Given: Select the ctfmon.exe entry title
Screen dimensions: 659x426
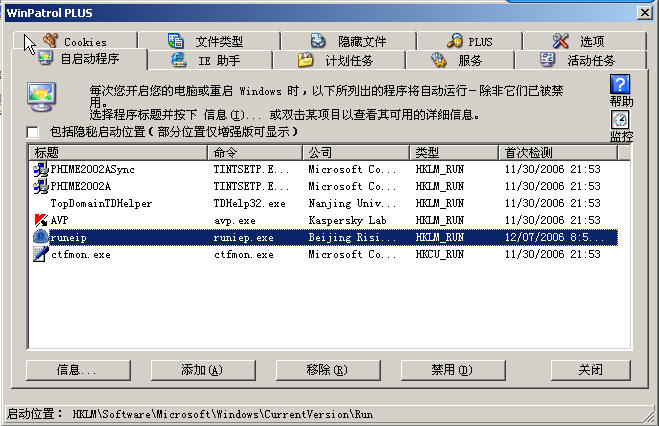Looking at the screenshot, I should click(x=81, y=255).
